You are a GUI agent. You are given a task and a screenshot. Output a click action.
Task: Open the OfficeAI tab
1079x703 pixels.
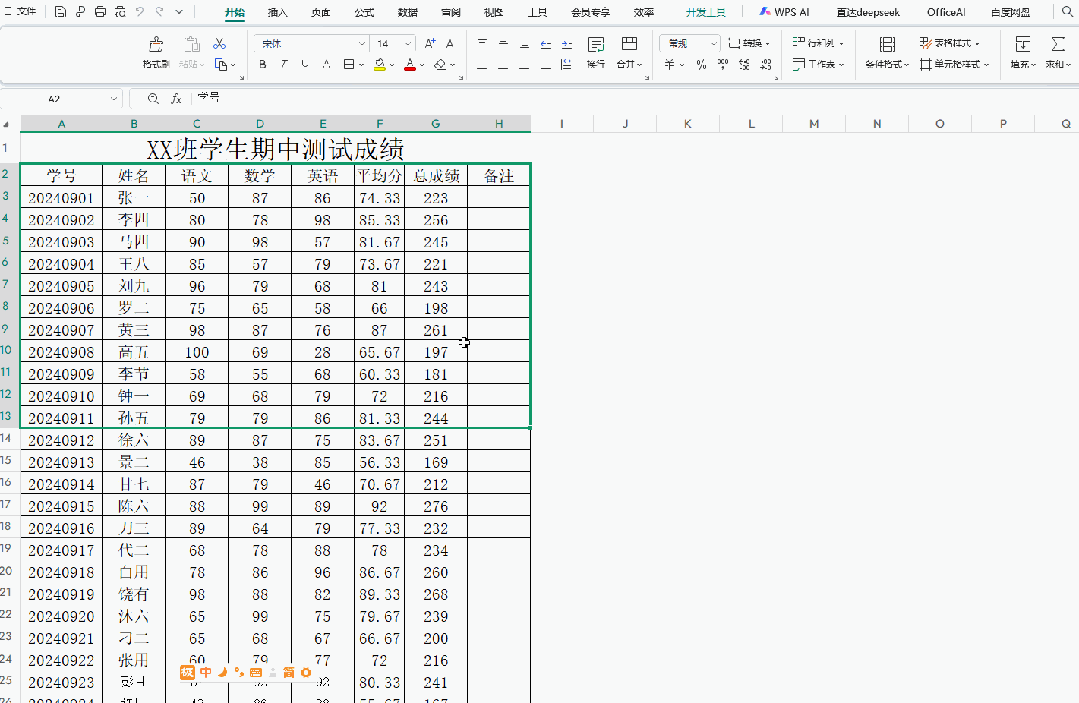[946, 12]
